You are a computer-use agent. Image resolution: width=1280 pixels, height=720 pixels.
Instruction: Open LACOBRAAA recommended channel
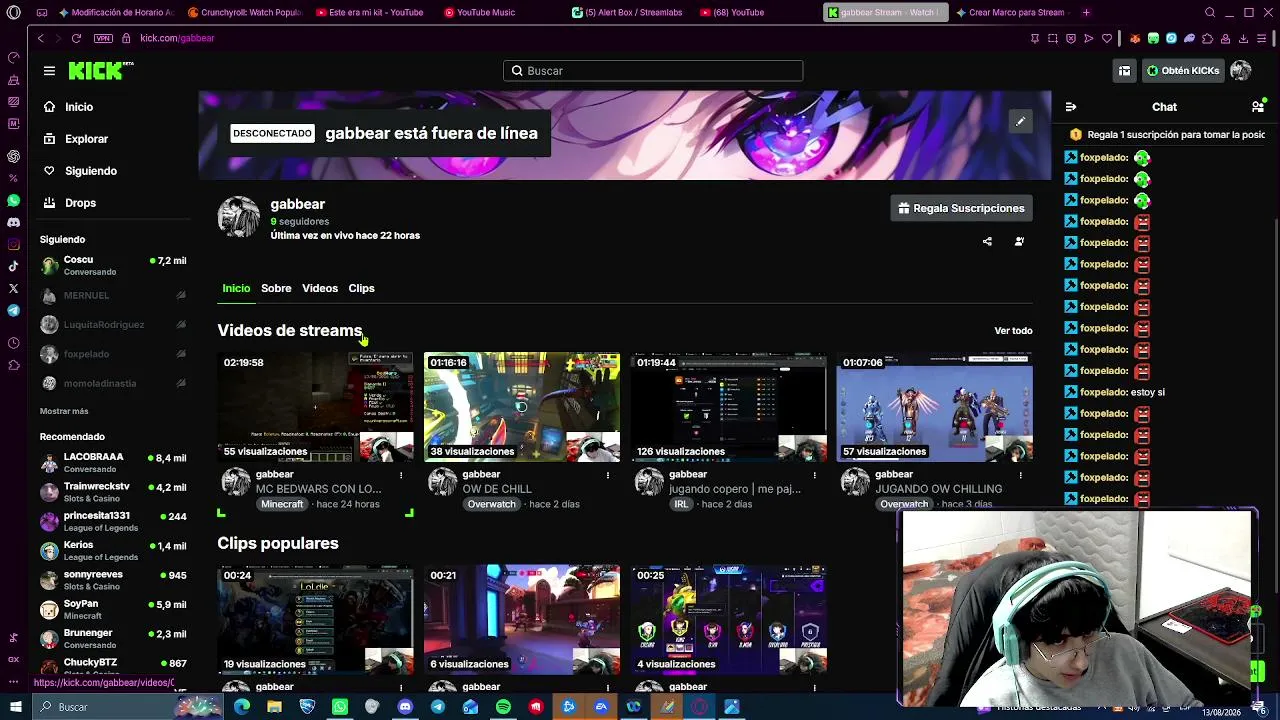coord(113,463)
